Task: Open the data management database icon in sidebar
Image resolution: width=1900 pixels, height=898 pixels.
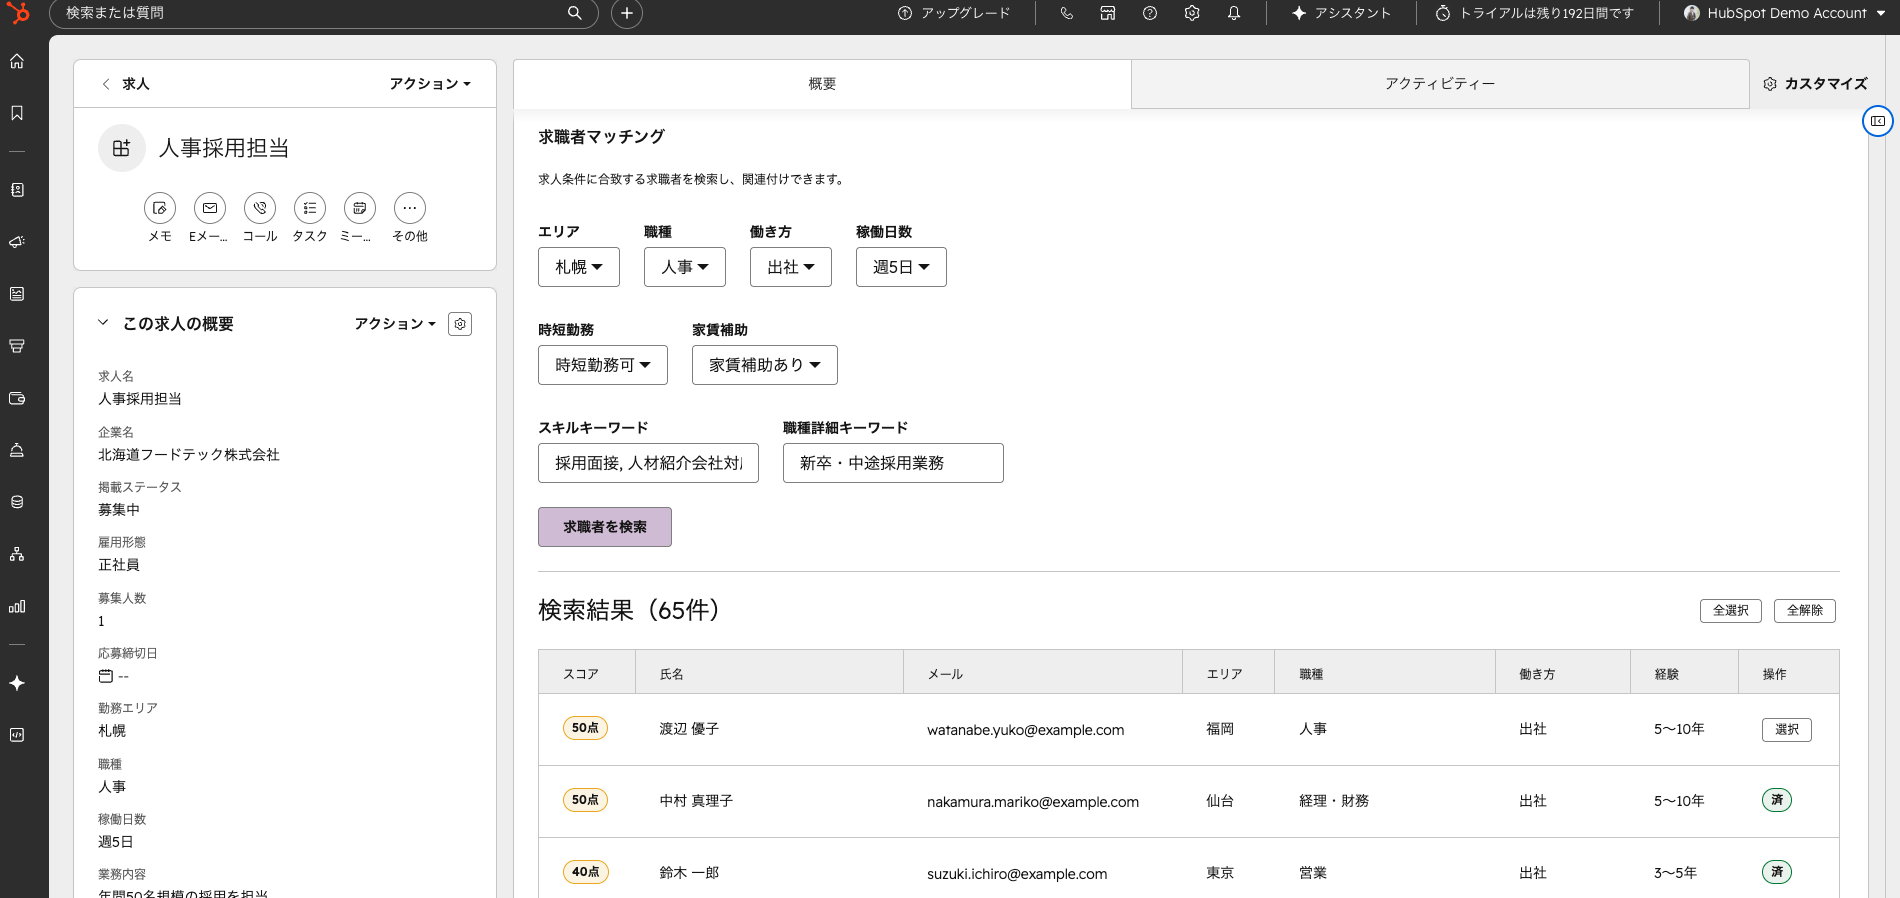Action: click(x=17, y=502)
